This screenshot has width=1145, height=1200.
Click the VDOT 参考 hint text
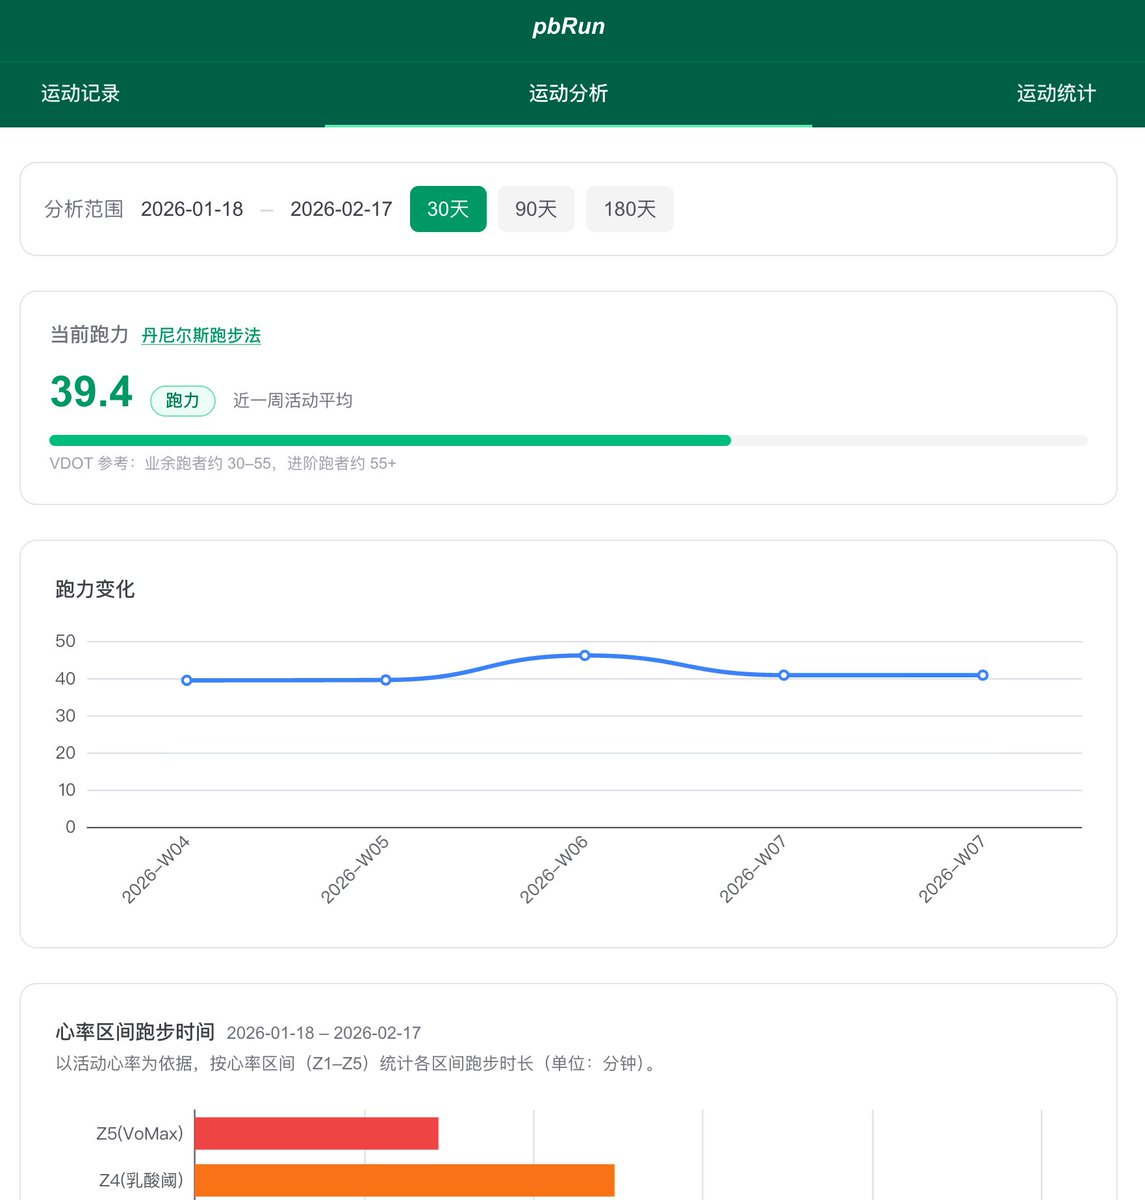pyautogui.click(x=223, y=463)
